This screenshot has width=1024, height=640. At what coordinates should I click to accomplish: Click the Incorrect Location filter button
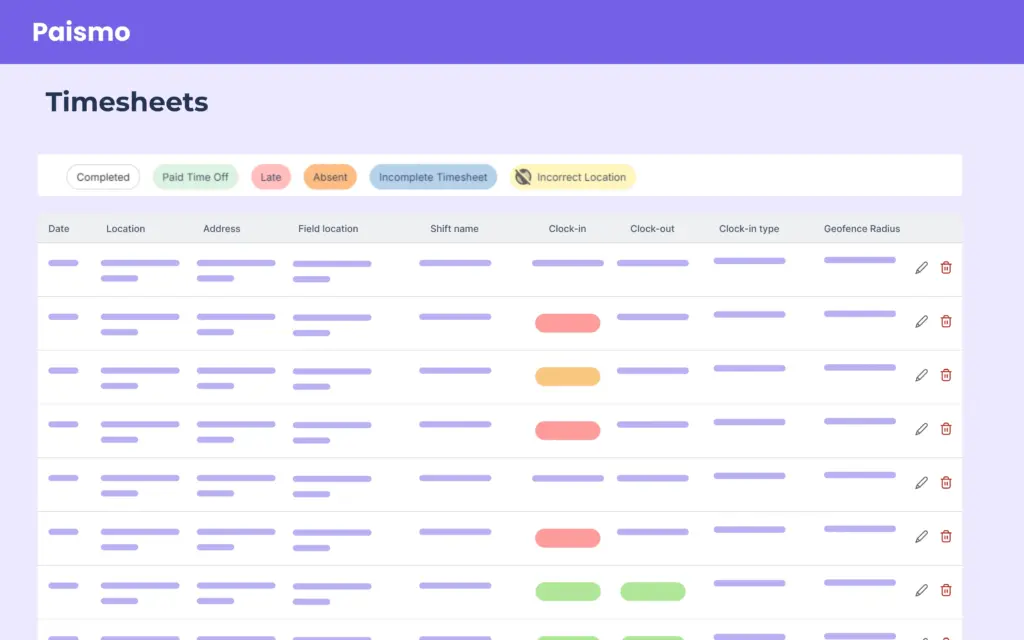point(571,177)
